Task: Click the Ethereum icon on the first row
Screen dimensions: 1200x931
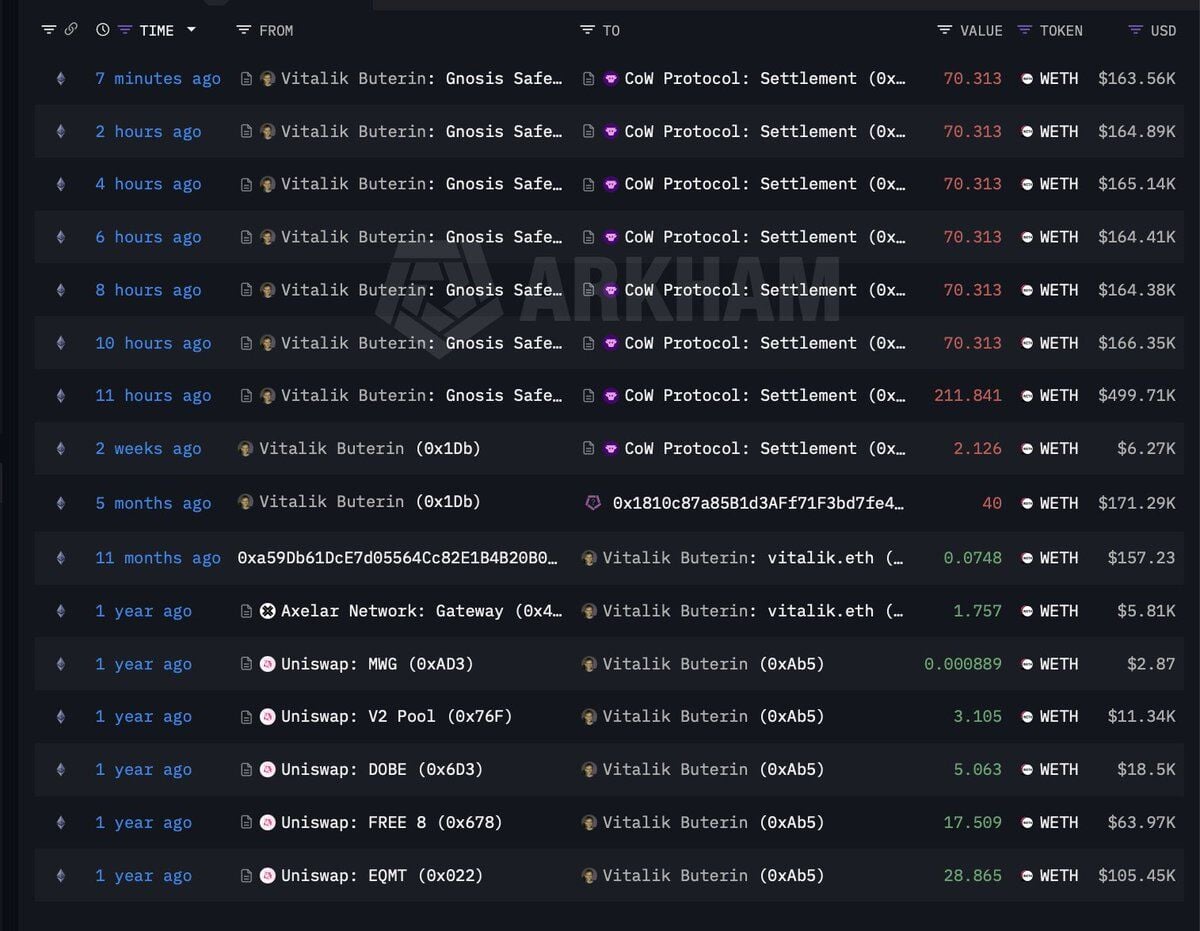Action: 60,78
